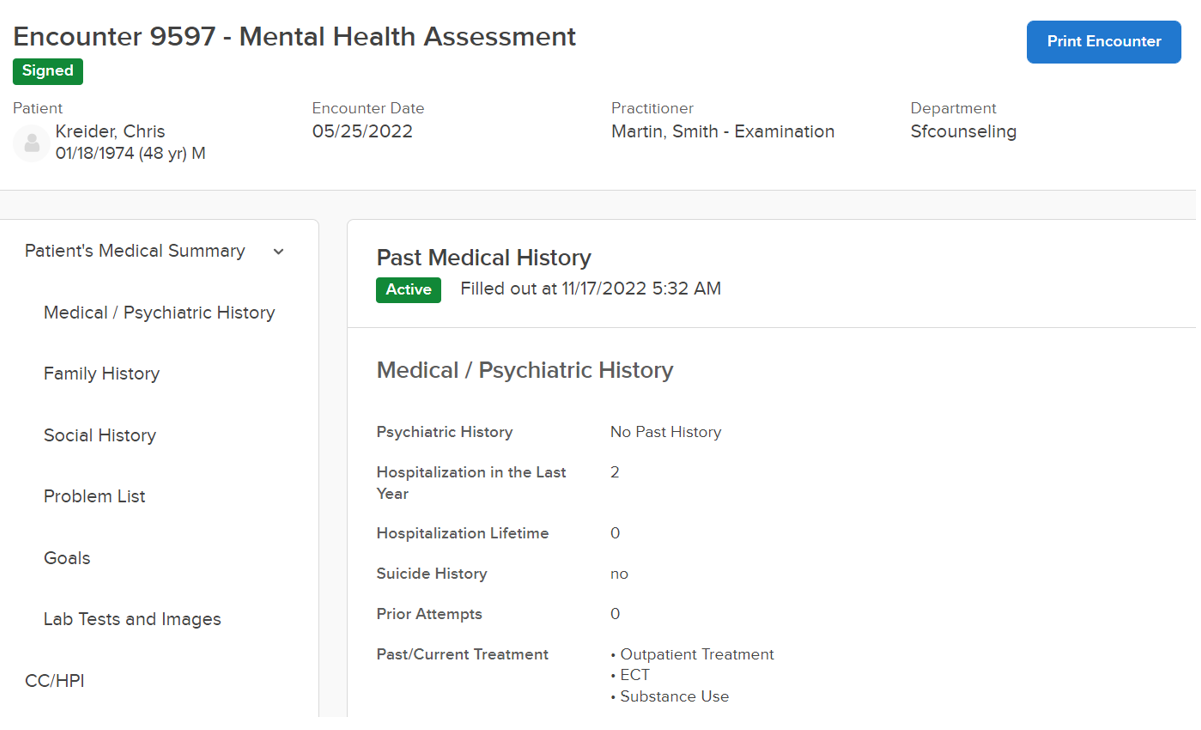Navigate to CC/HPI section
Viewport: 1201px width, 730px height.
pos(55,681)
